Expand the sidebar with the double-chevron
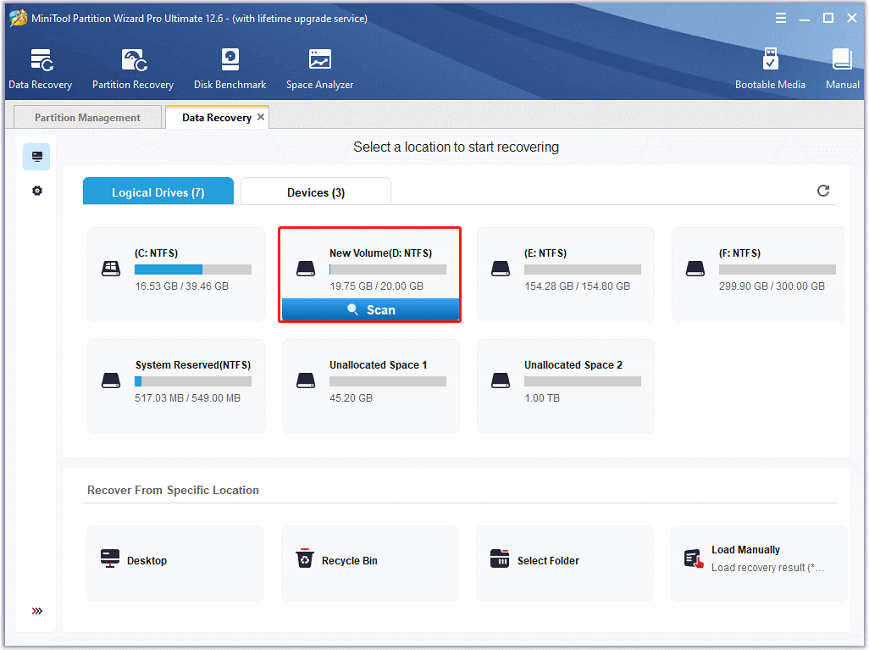The image size is (869, 650). coord(37,611)
